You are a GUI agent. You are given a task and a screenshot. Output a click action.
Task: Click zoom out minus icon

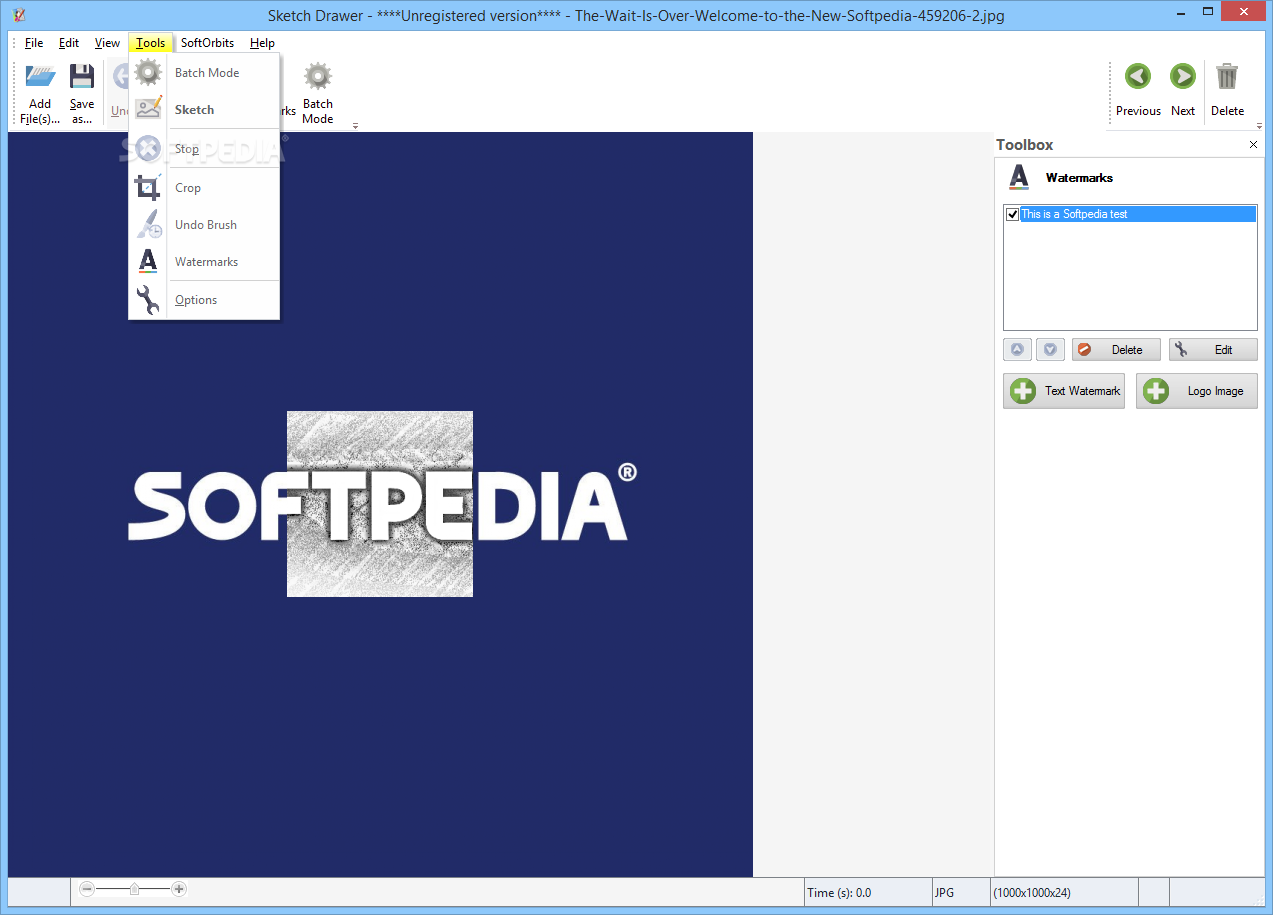coord(87,888)
